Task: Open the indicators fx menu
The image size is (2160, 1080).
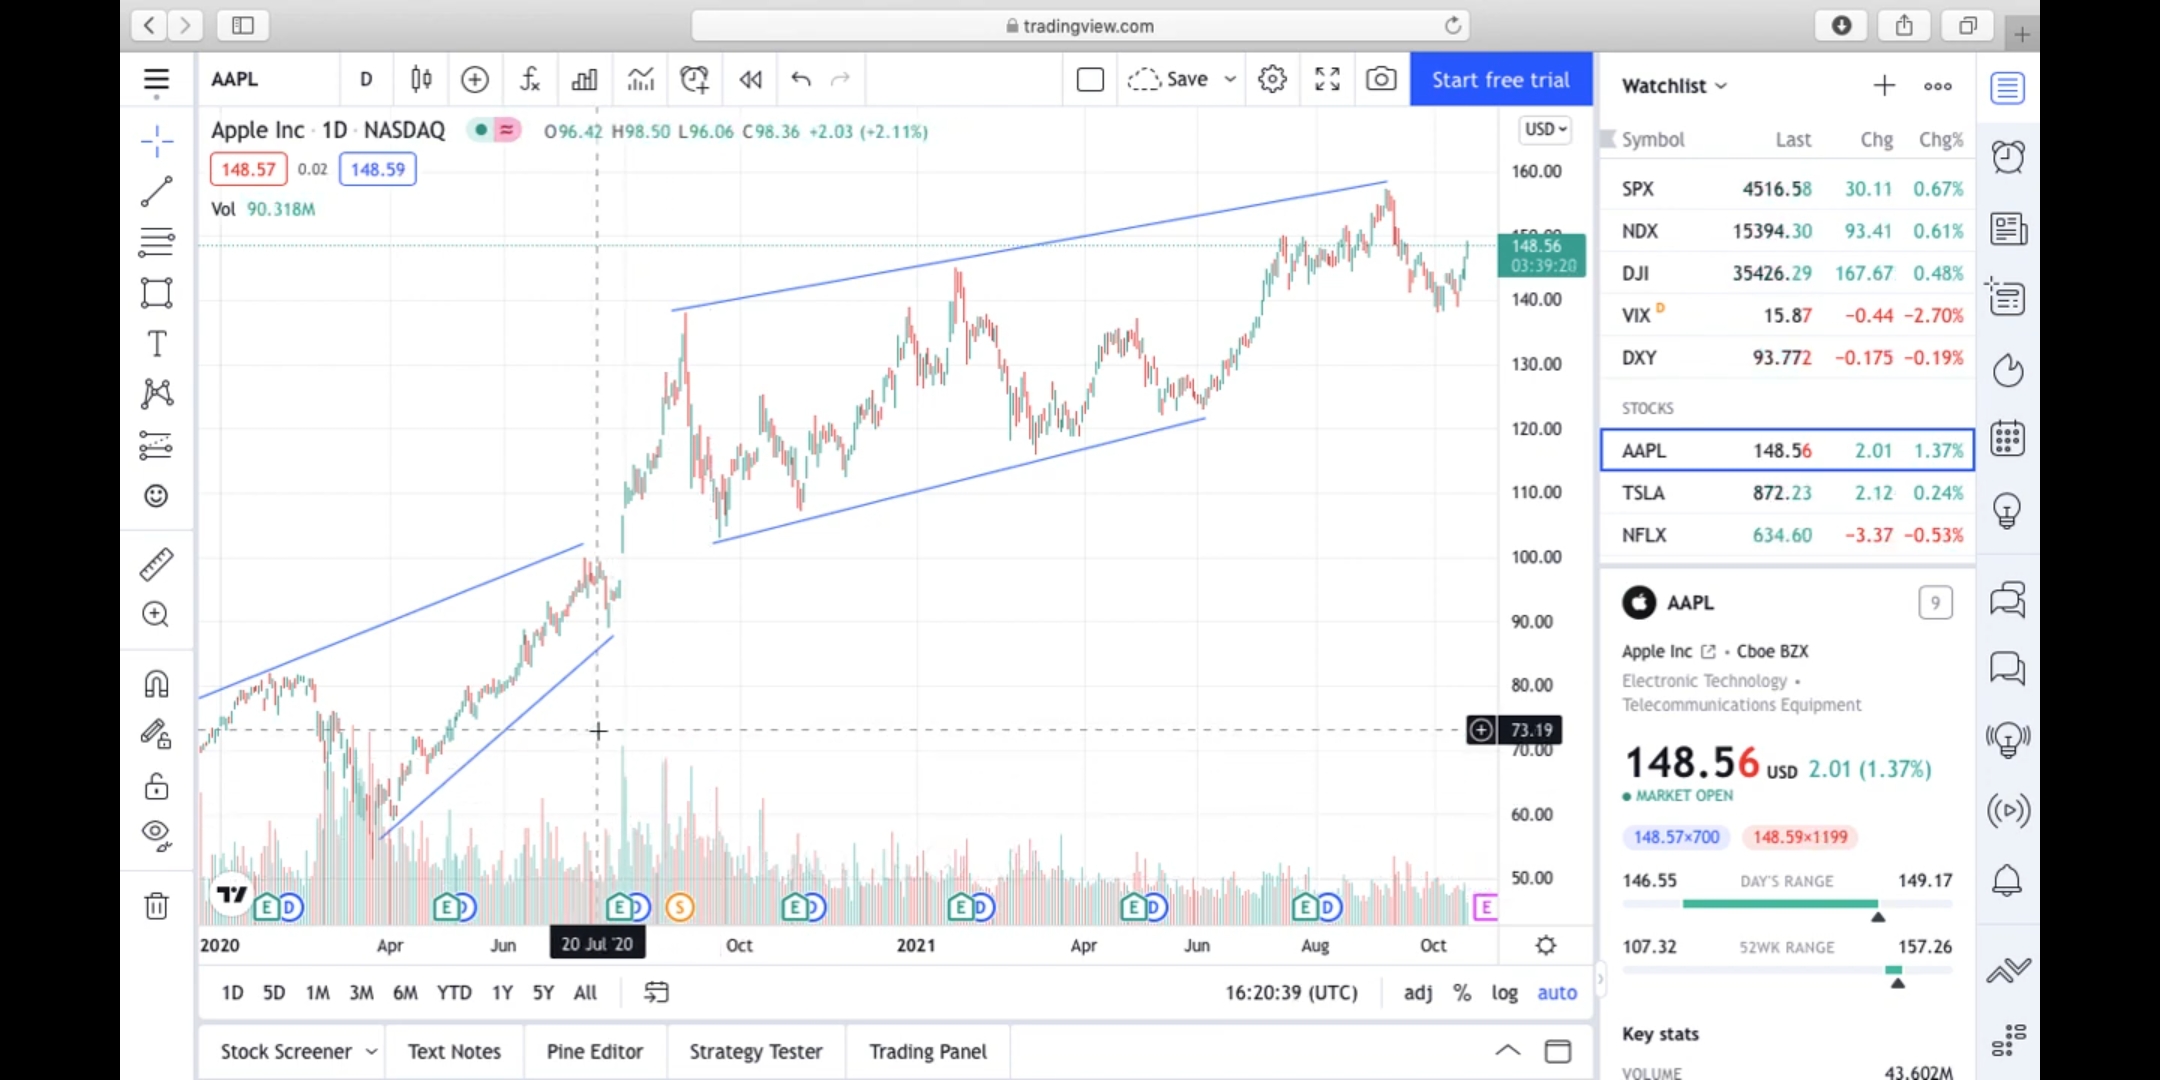Action: point(530,79)
